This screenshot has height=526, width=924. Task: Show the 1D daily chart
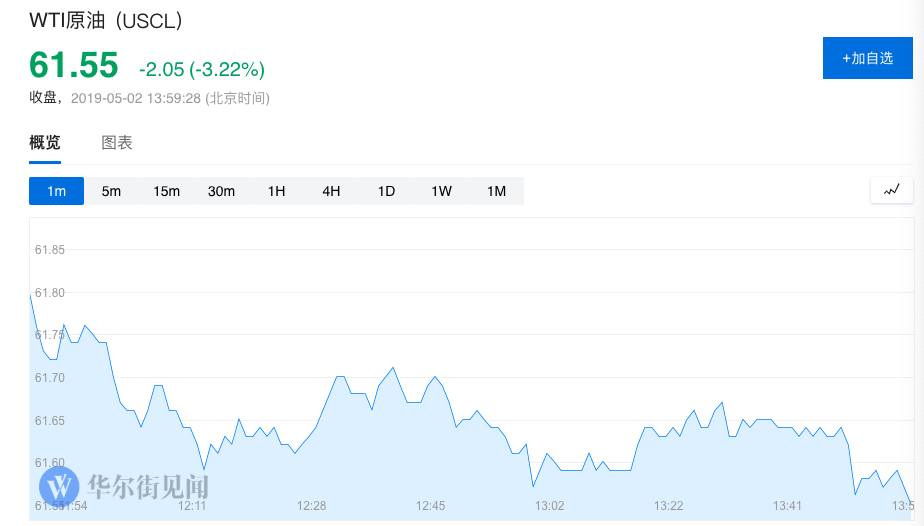coord(386,191)
